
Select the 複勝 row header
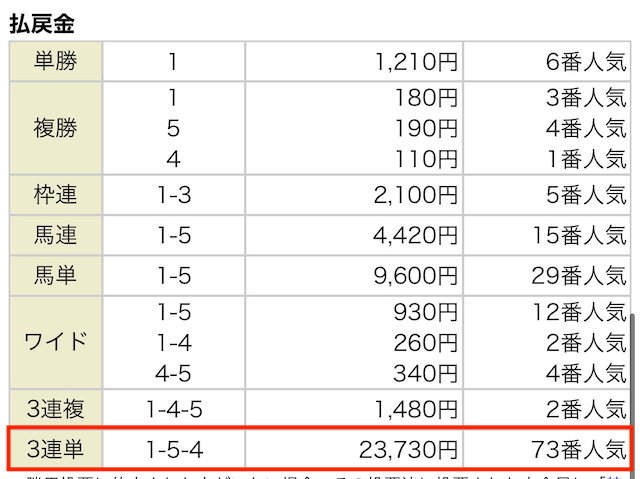click(x=54, y=129)
